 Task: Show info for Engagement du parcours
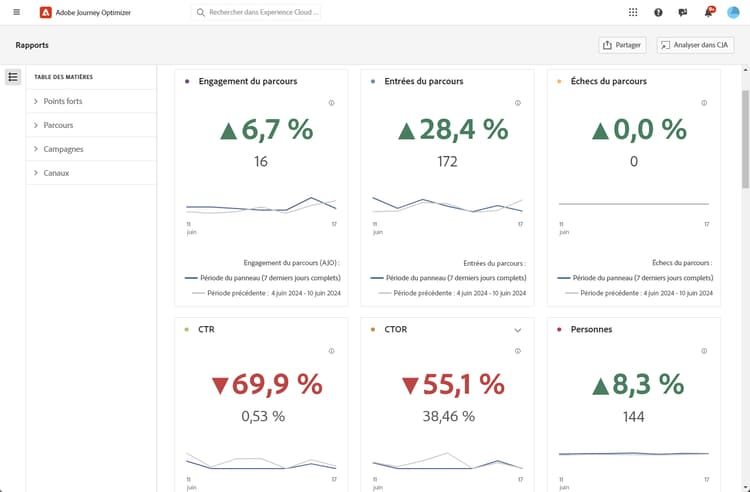coord(331,103)
